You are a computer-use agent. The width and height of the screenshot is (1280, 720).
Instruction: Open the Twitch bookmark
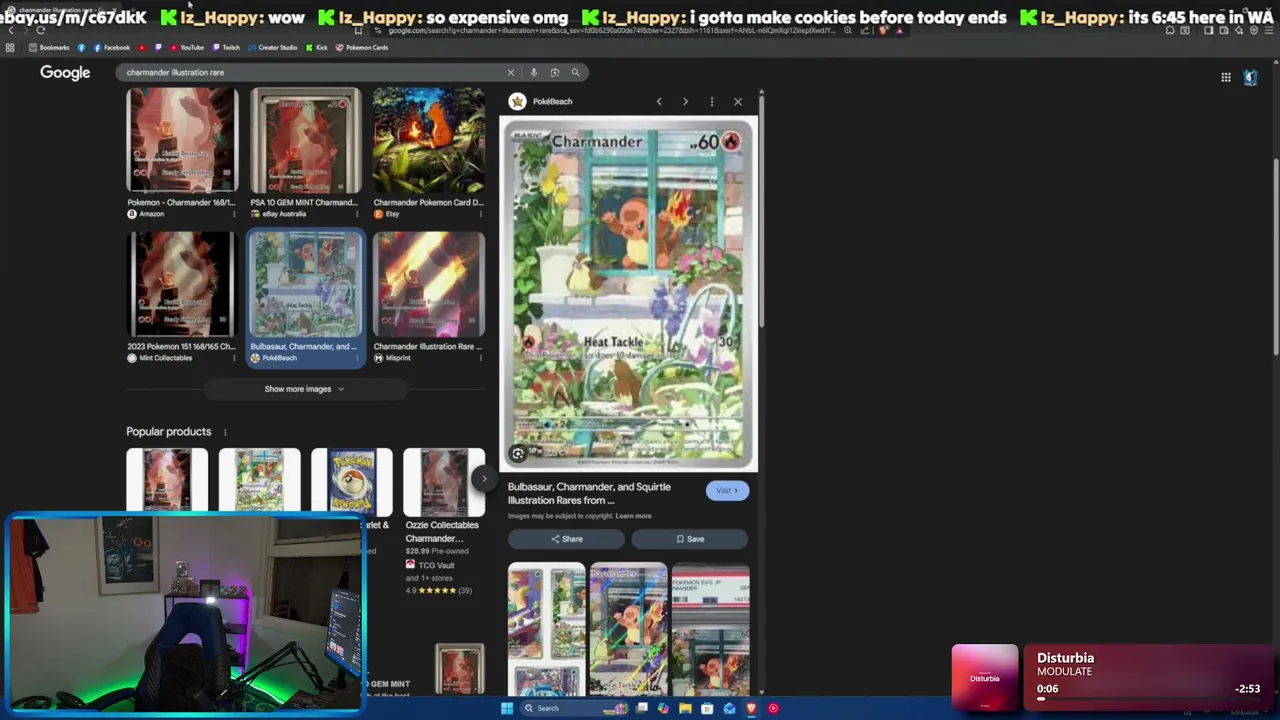pyautogui.click(x=226, y=47)
